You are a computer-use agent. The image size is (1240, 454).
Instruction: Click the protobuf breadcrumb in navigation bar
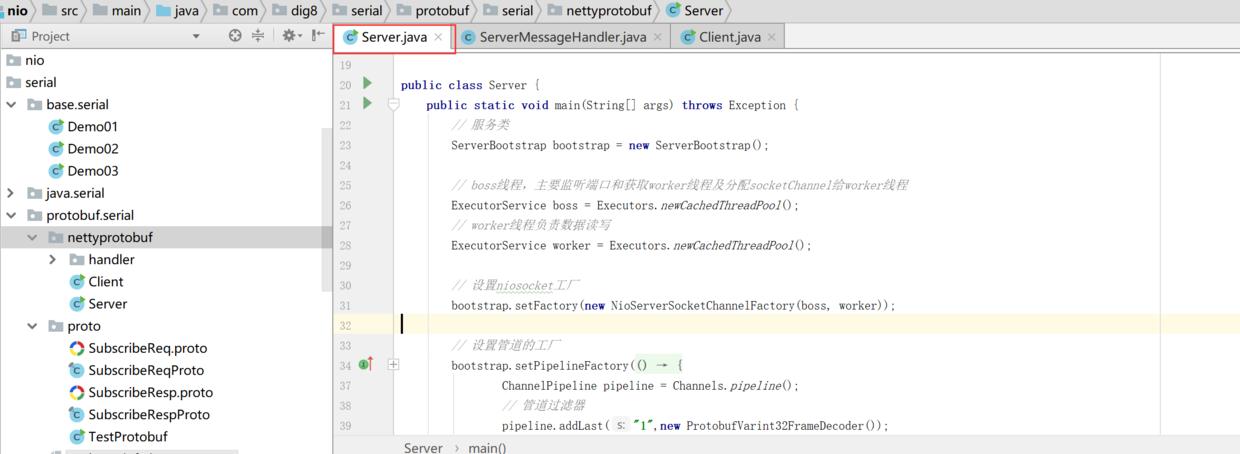pos(433,11)
